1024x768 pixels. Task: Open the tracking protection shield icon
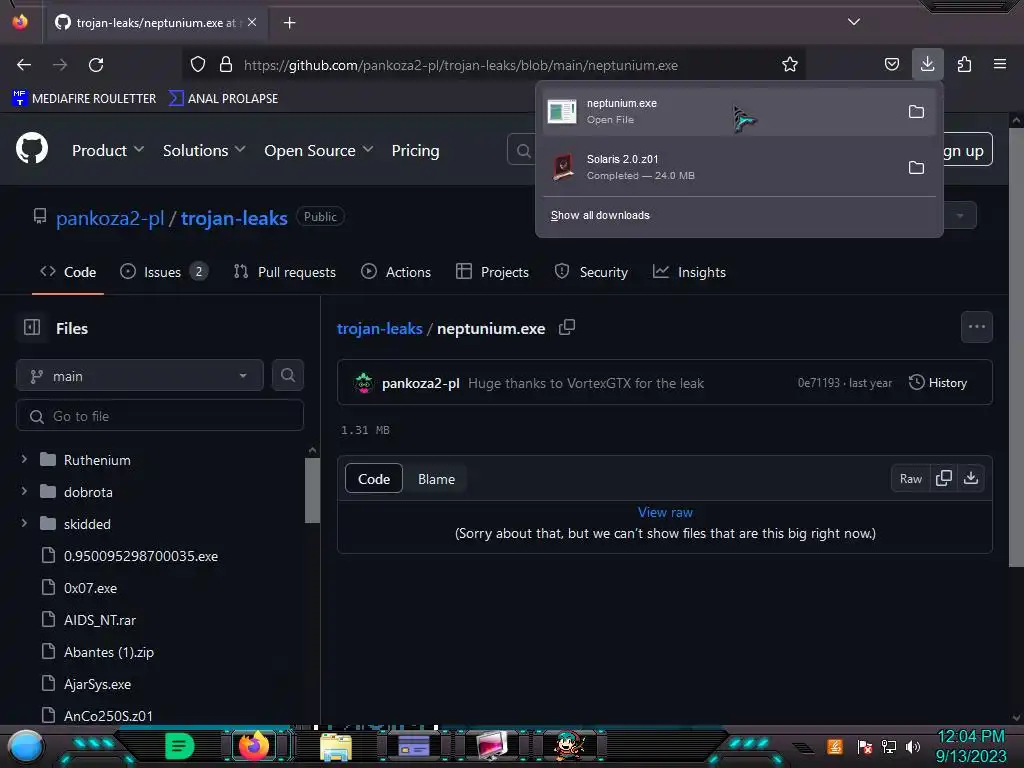coord(198,65)
